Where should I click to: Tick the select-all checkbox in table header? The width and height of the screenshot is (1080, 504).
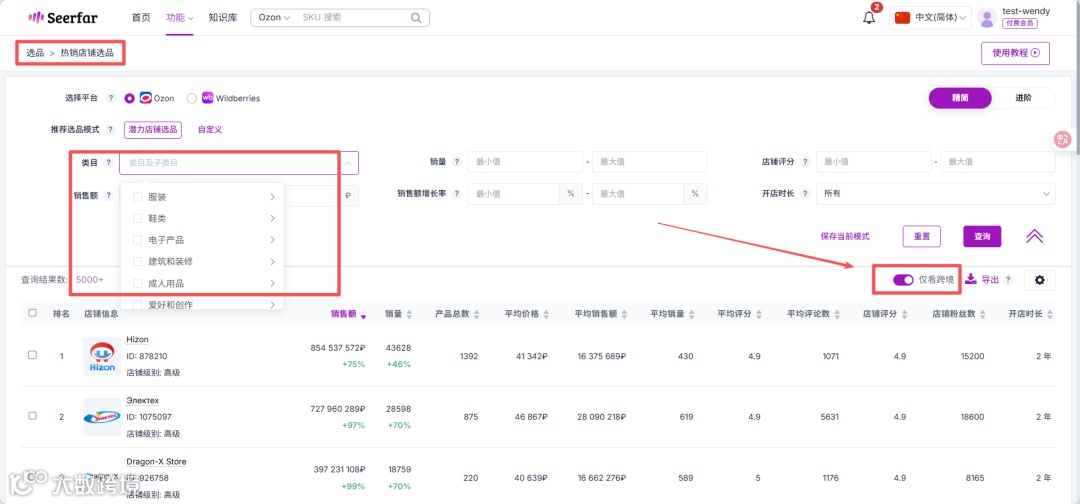(x=32, y=313)
